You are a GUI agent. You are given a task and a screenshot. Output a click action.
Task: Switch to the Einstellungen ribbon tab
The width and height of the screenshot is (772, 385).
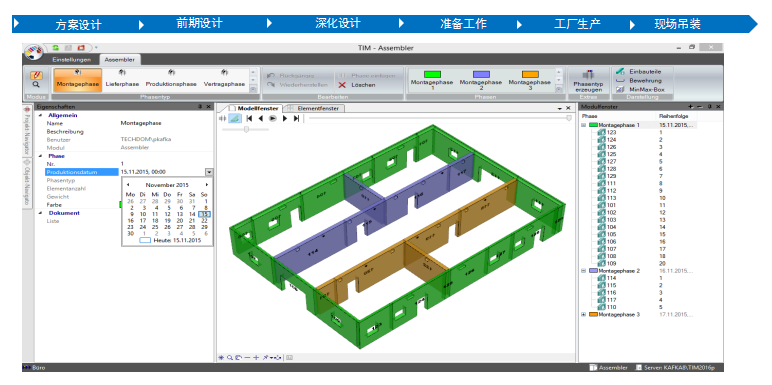click(72, 60)
